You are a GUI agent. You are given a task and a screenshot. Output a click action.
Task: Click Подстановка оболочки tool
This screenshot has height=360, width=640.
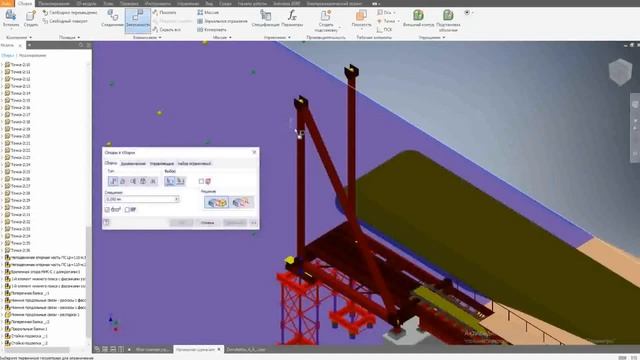pyautogui.click(x=448, y=20)
